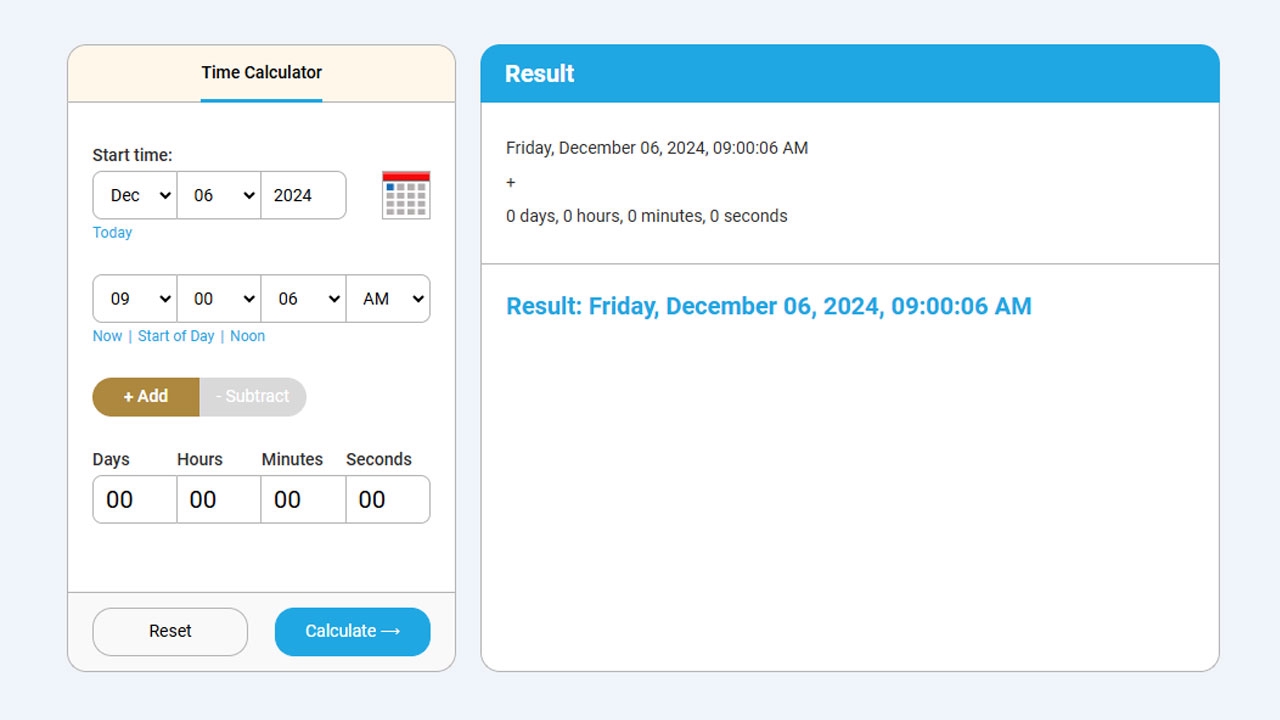Click the Start of Day link

(176, 336)
